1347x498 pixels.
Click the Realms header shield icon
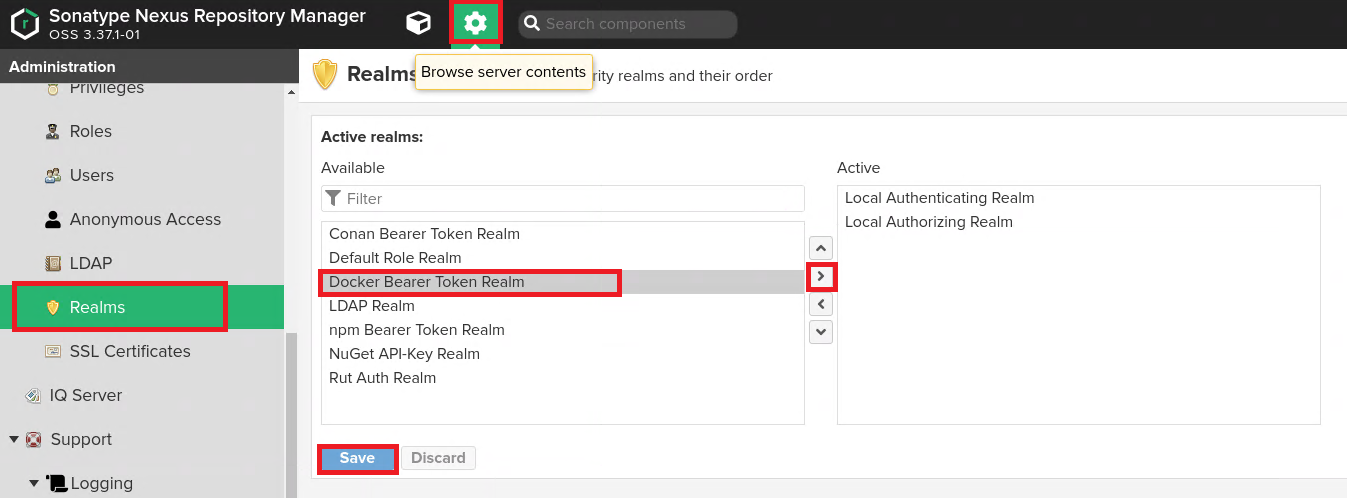325,75
